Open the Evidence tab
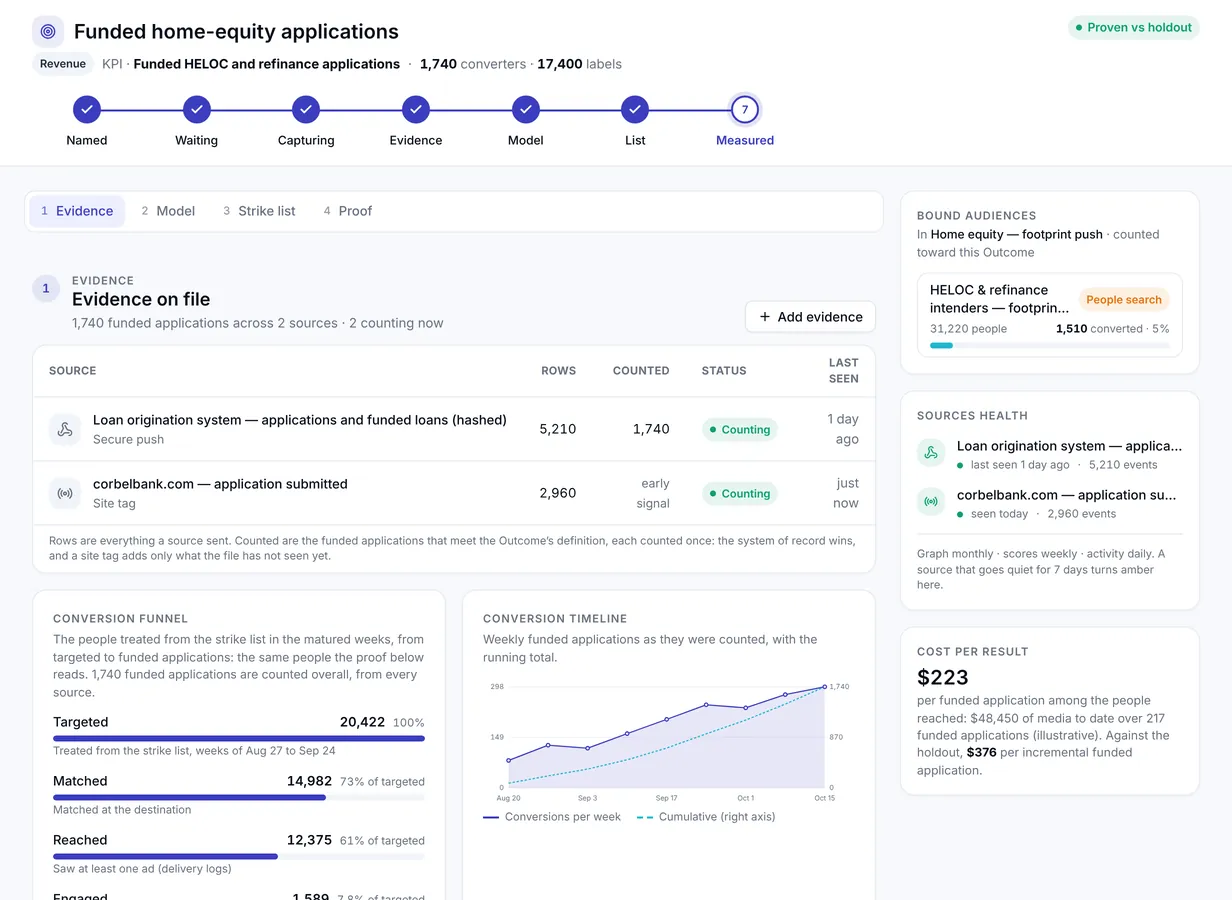 pyautogui.click(x=77, y=211)
